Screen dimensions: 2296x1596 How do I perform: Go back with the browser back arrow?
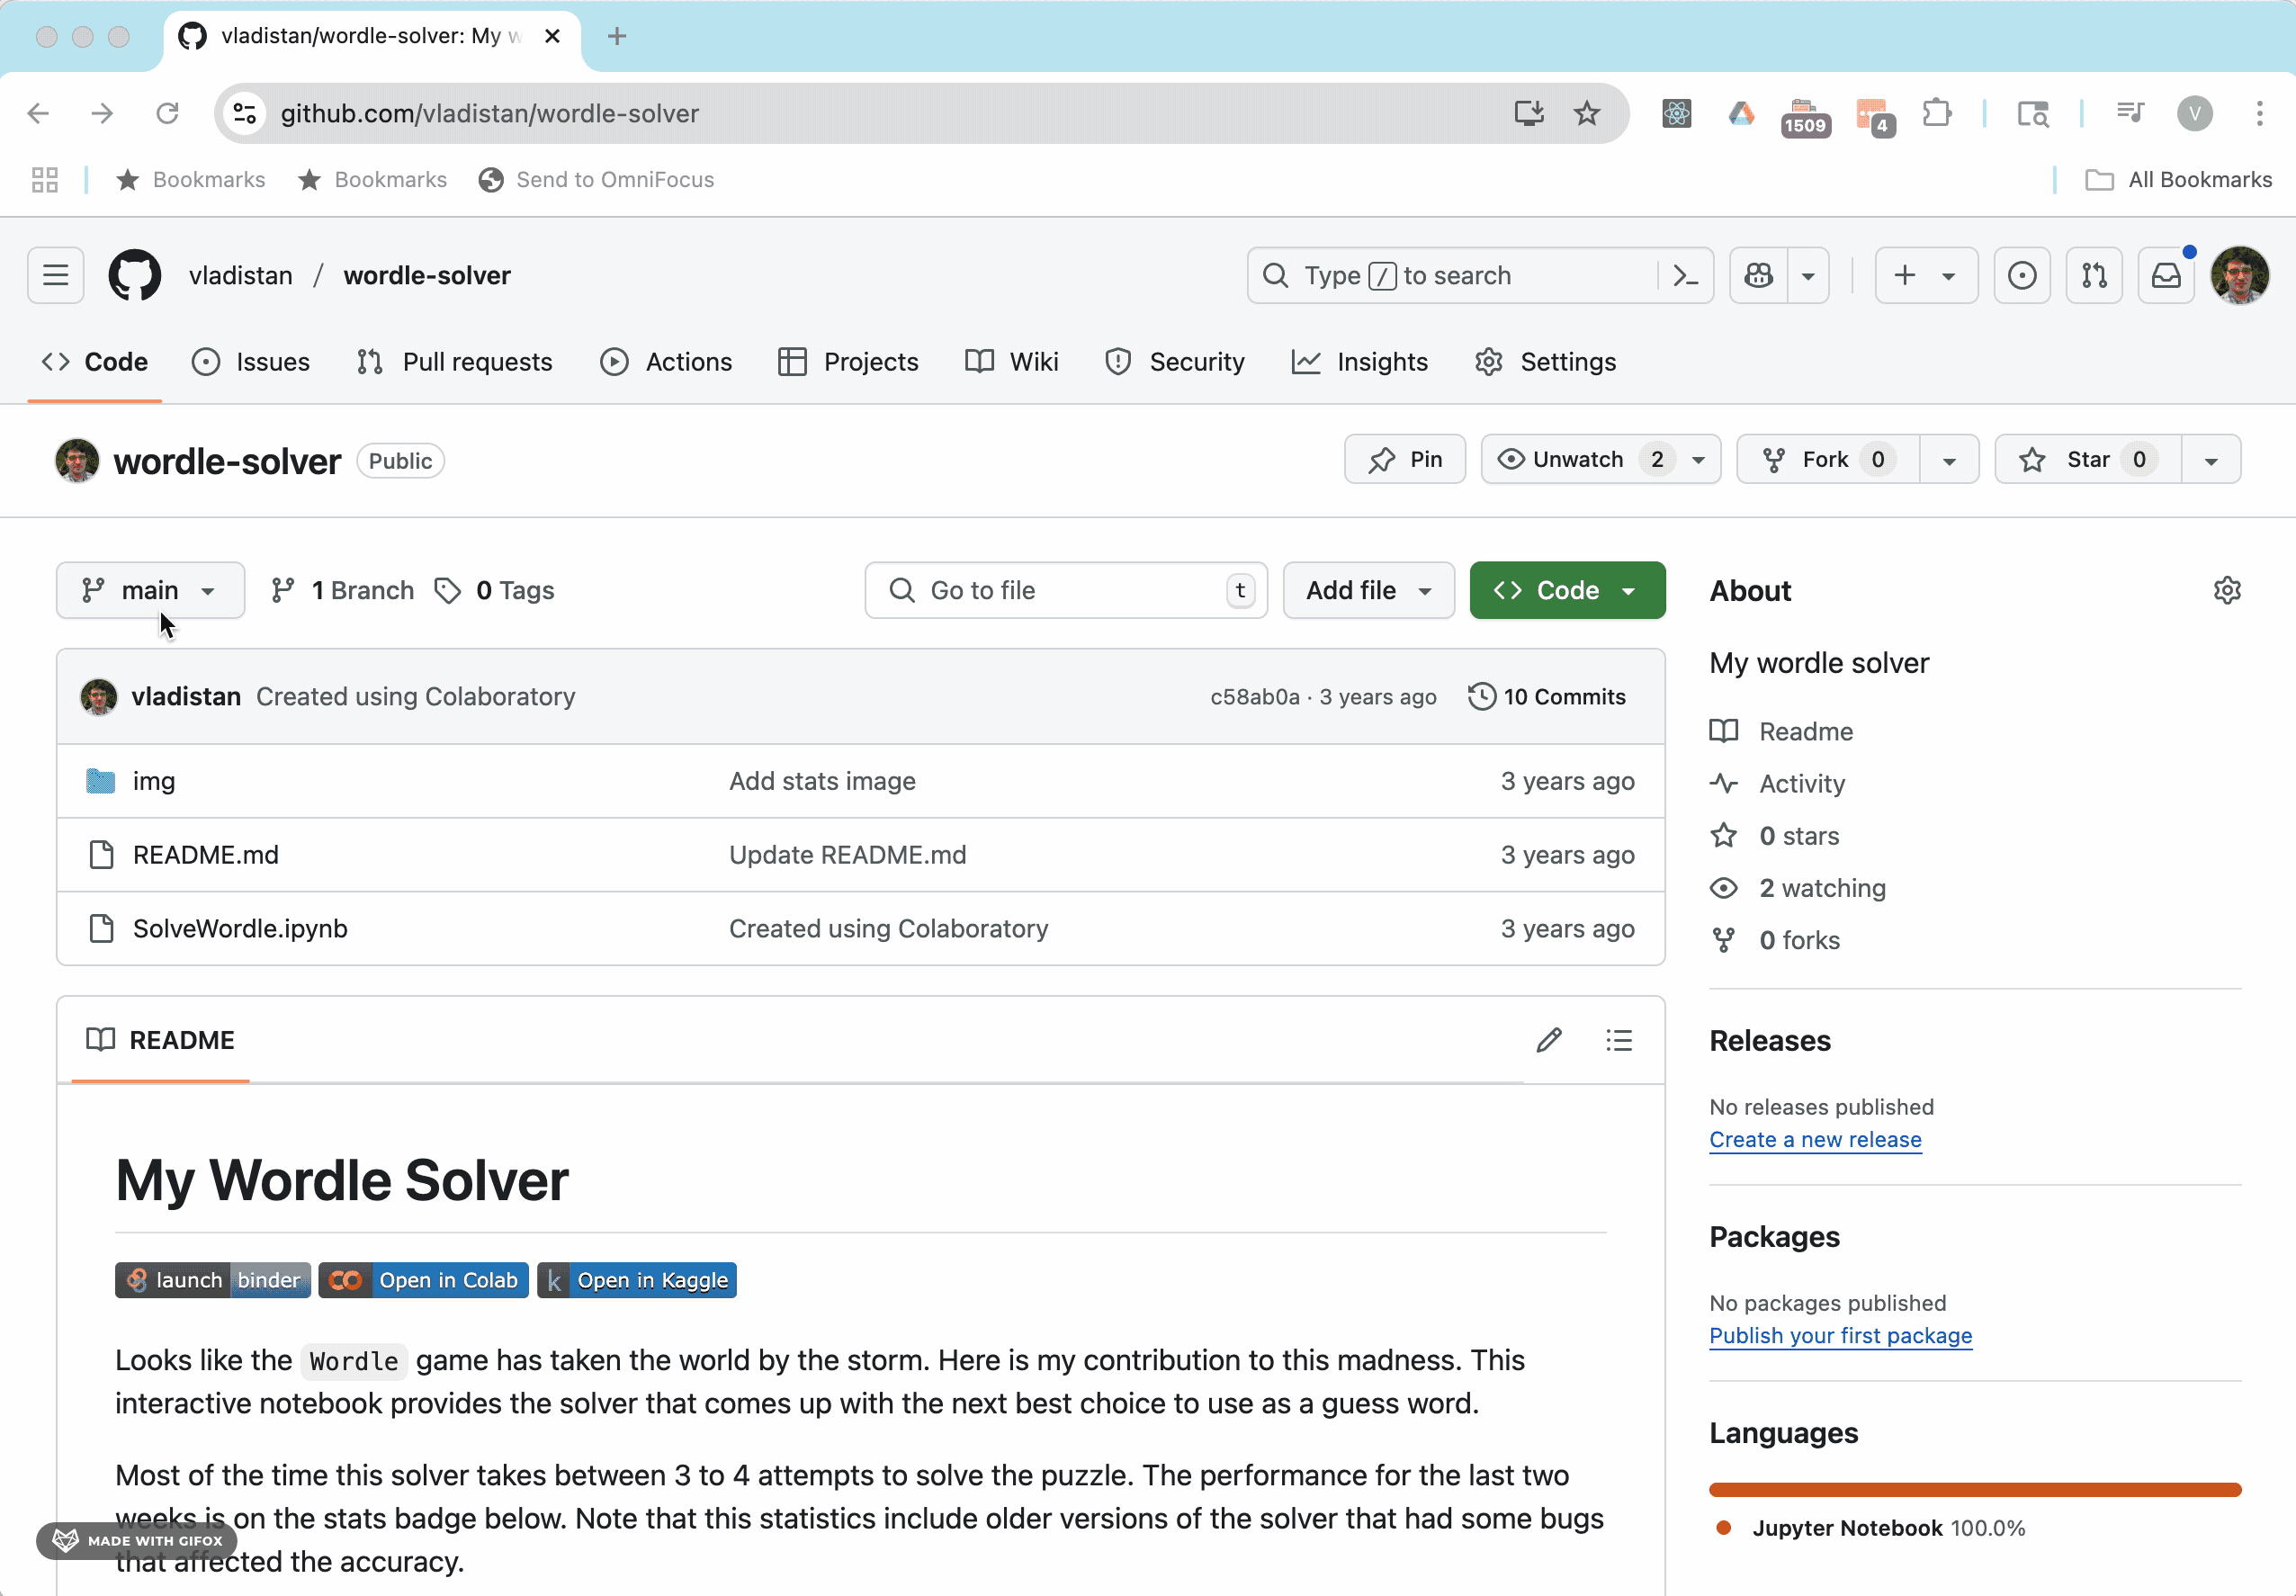click(x=38, y=113)
